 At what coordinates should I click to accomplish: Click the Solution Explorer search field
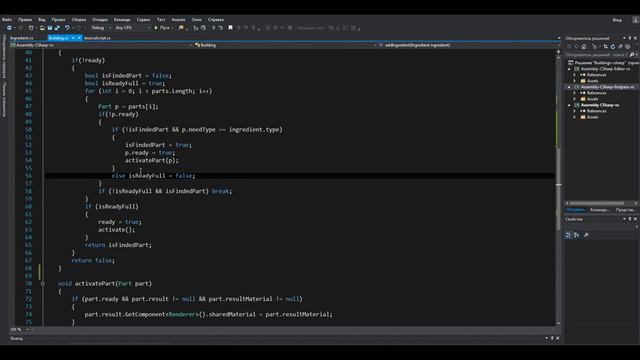point(596,54)
